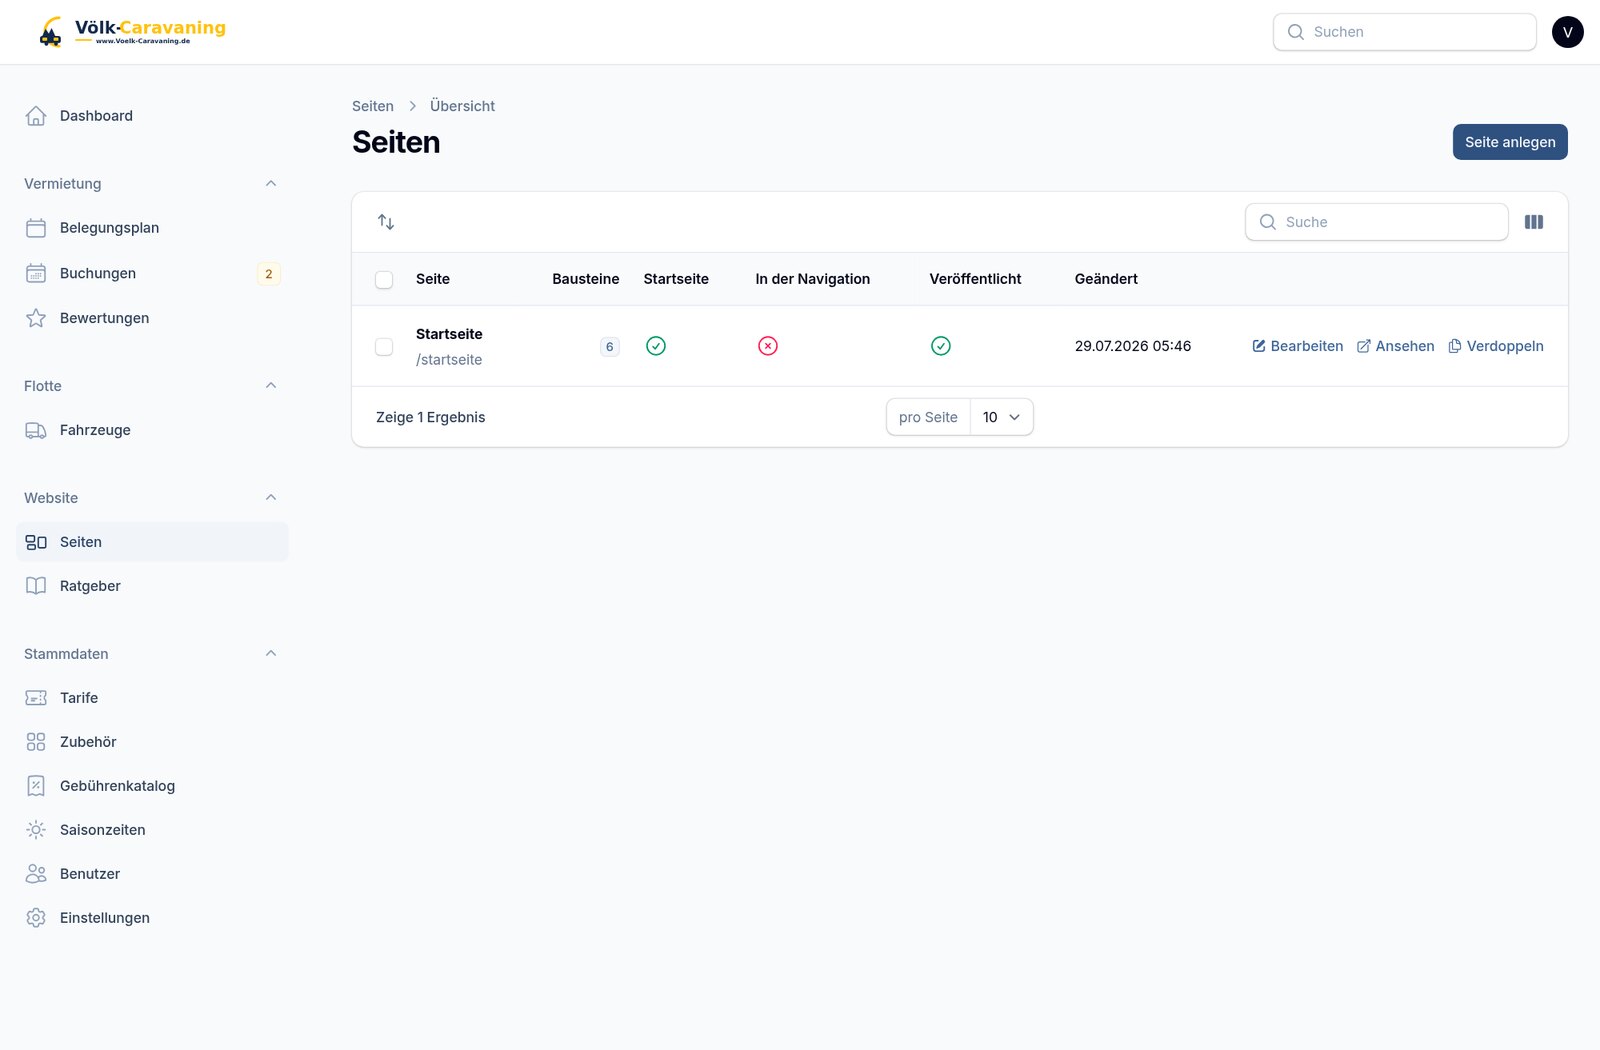
Task: Toggle the select-all checkbox in table header
Action: click(384, 280)
